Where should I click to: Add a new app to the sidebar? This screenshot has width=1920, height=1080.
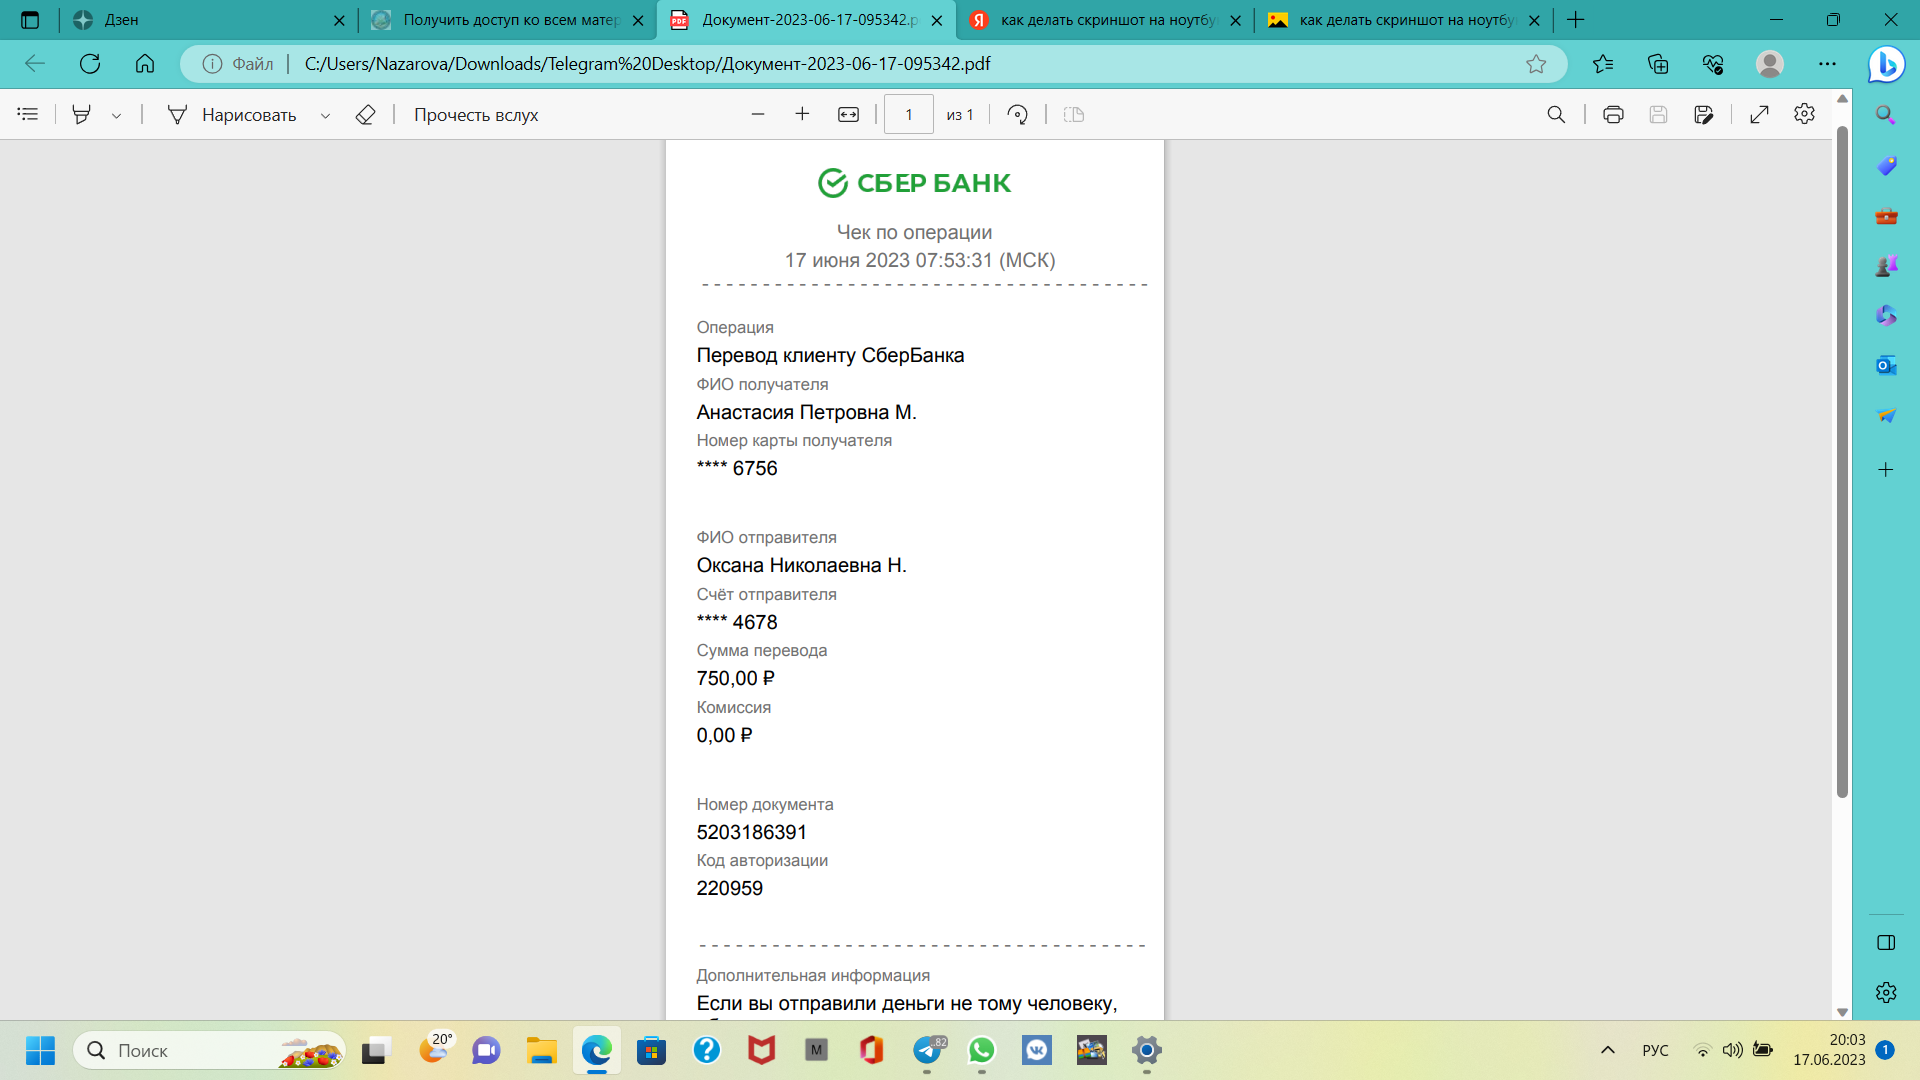click(x=1886, y=469)
